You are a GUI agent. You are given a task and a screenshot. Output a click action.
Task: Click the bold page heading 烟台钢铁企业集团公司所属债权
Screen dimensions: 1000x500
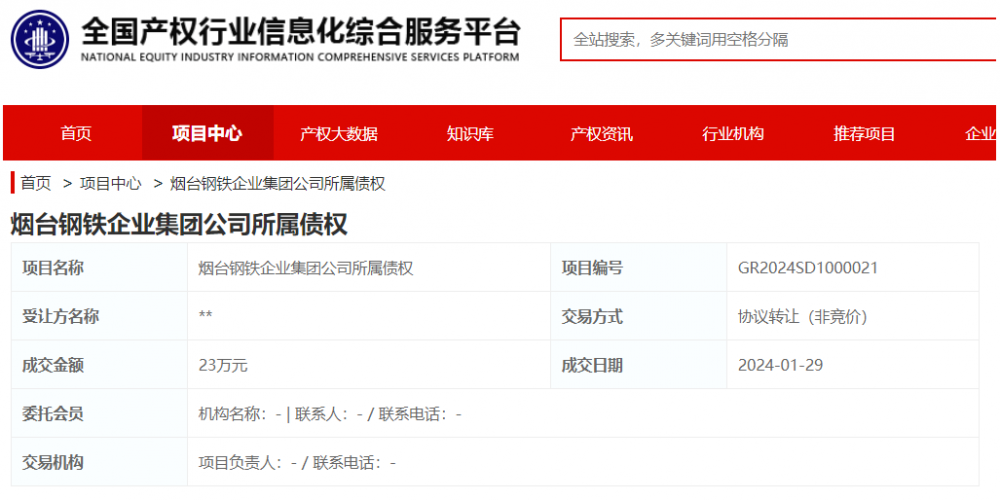(179, 224)
